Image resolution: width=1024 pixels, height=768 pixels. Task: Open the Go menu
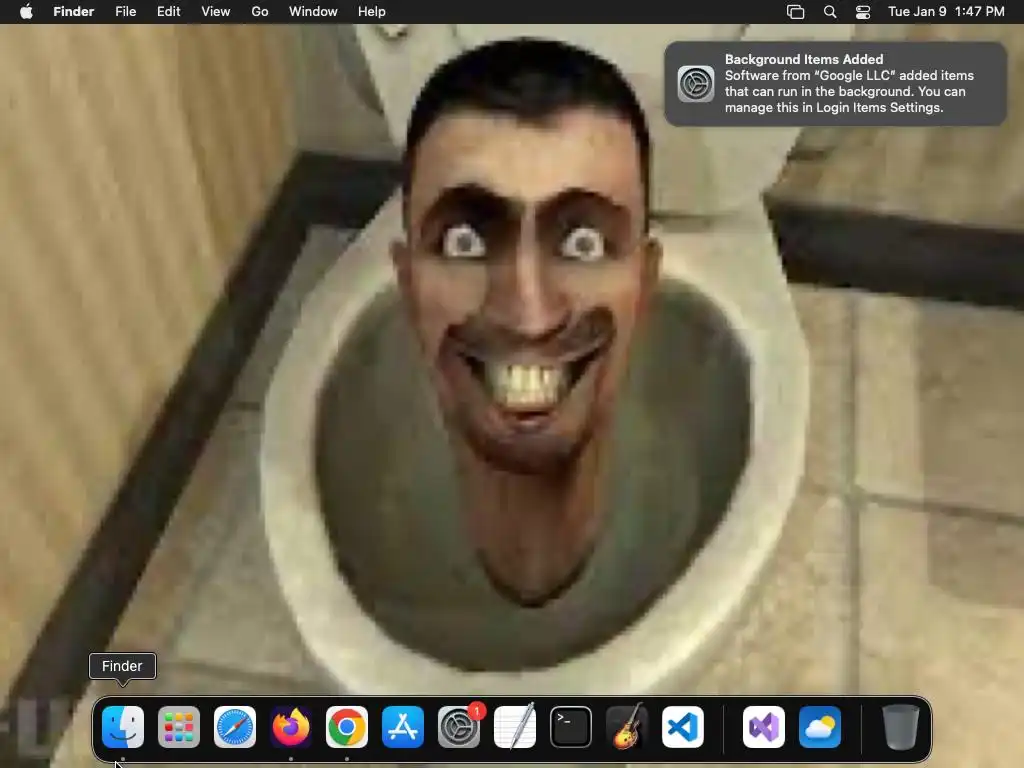point(260,12)
